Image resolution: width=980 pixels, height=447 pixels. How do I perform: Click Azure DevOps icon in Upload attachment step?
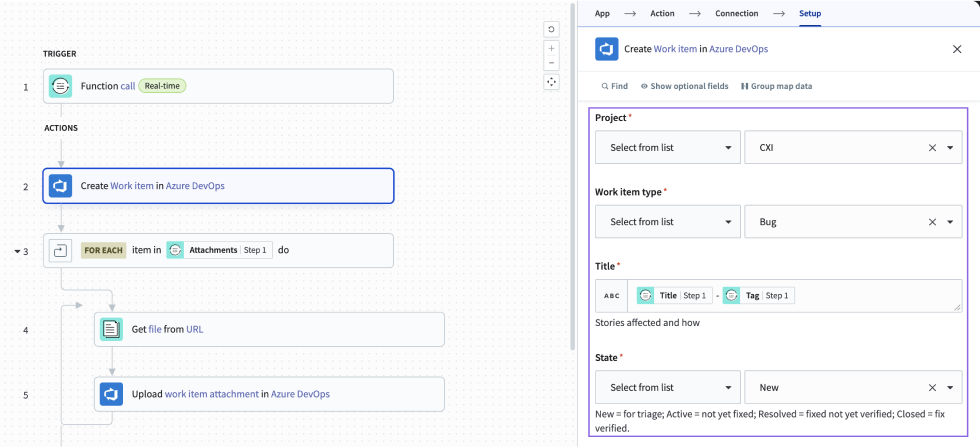click(112, 394)
